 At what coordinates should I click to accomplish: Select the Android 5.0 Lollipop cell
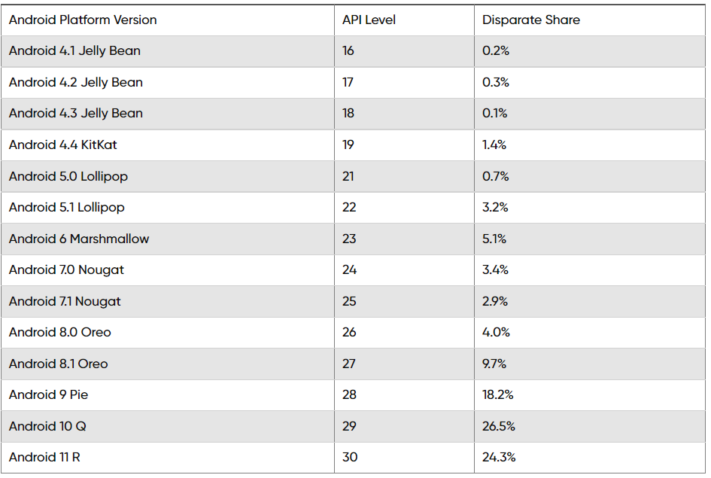[168, 176]
